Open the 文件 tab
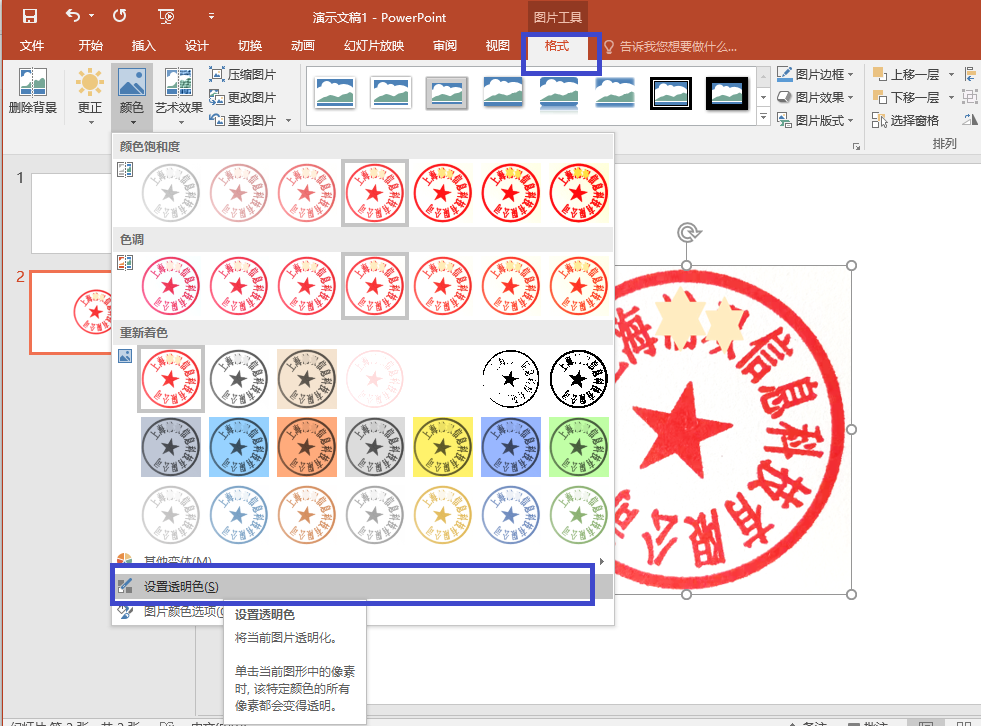This screenshot has width=981, height=726. tap(31, 46)
